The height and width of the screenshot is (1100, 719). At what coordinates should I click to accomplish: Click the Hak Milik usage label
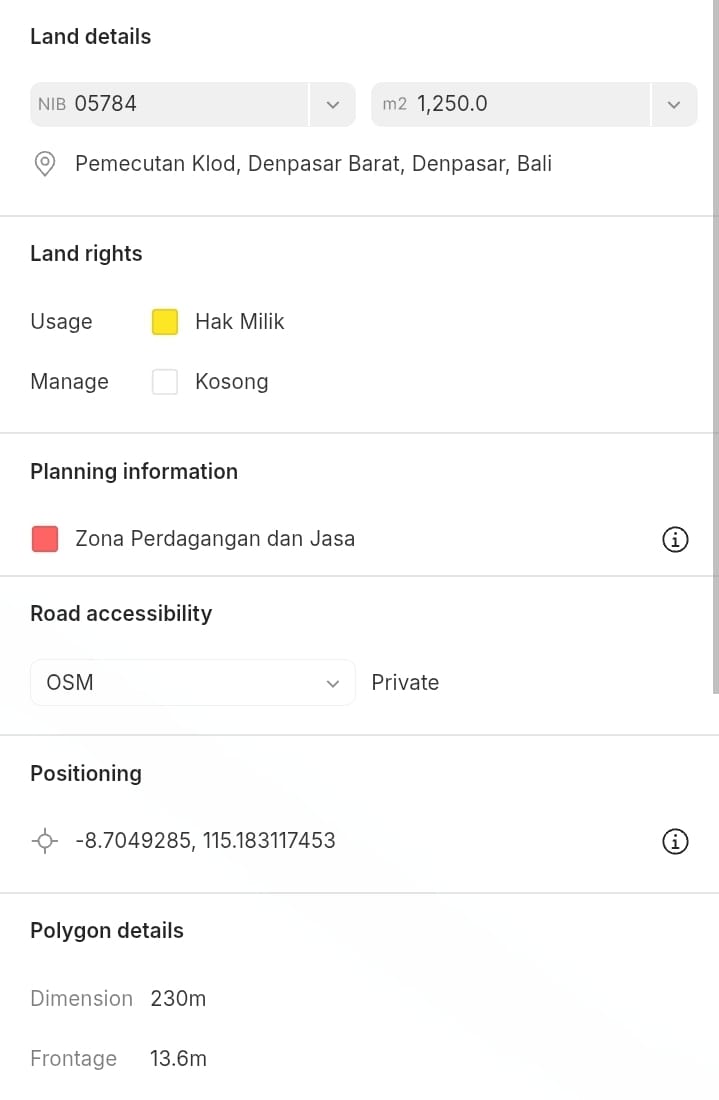click(x=240, y=322)
